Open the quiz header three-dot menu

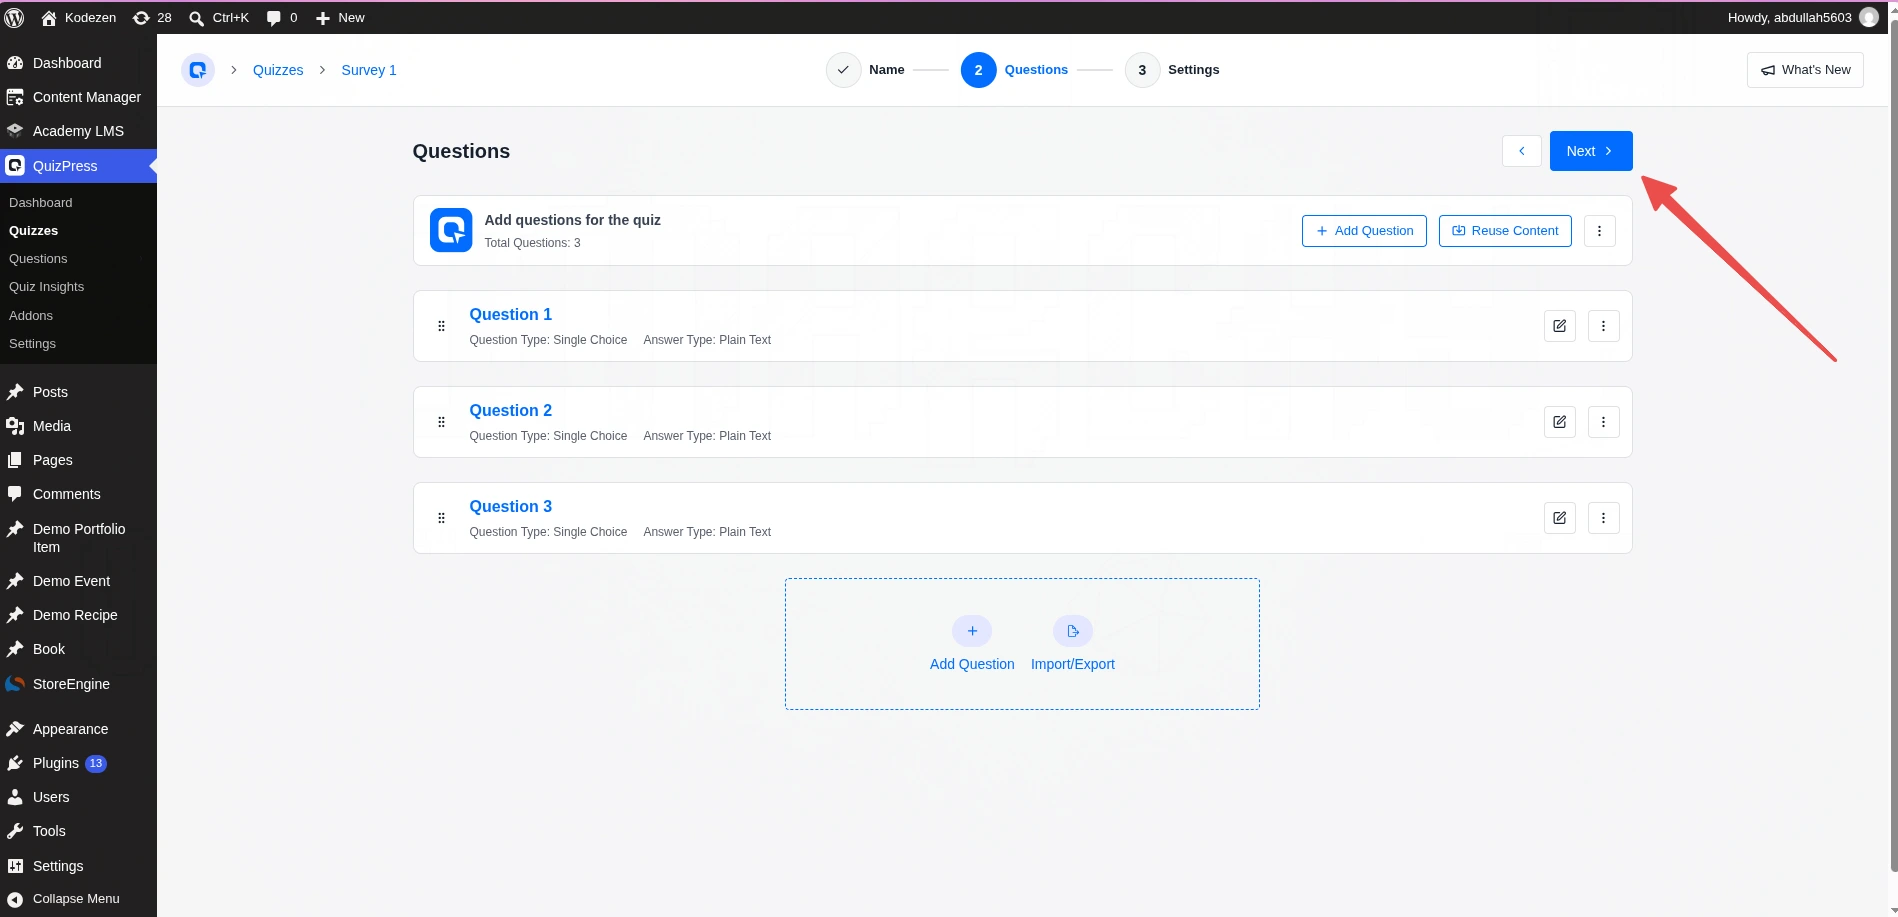(1600, 231)
